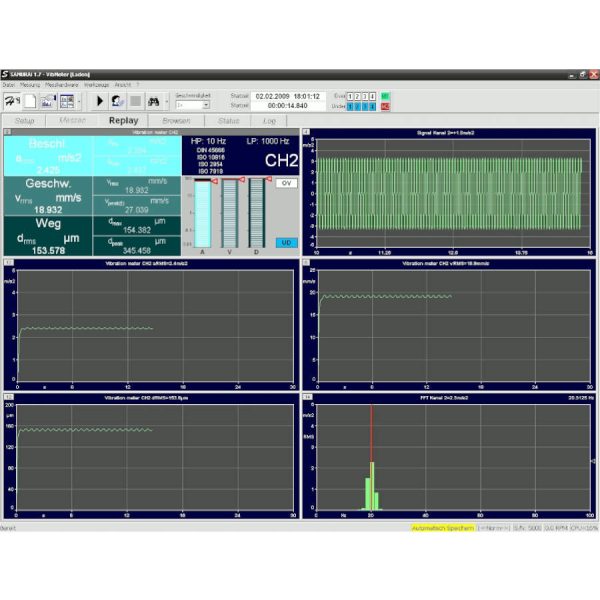This screenshot has width=600, height=600.
Task: Click the displacement peak value 345.458
Action: click(136, 251)
